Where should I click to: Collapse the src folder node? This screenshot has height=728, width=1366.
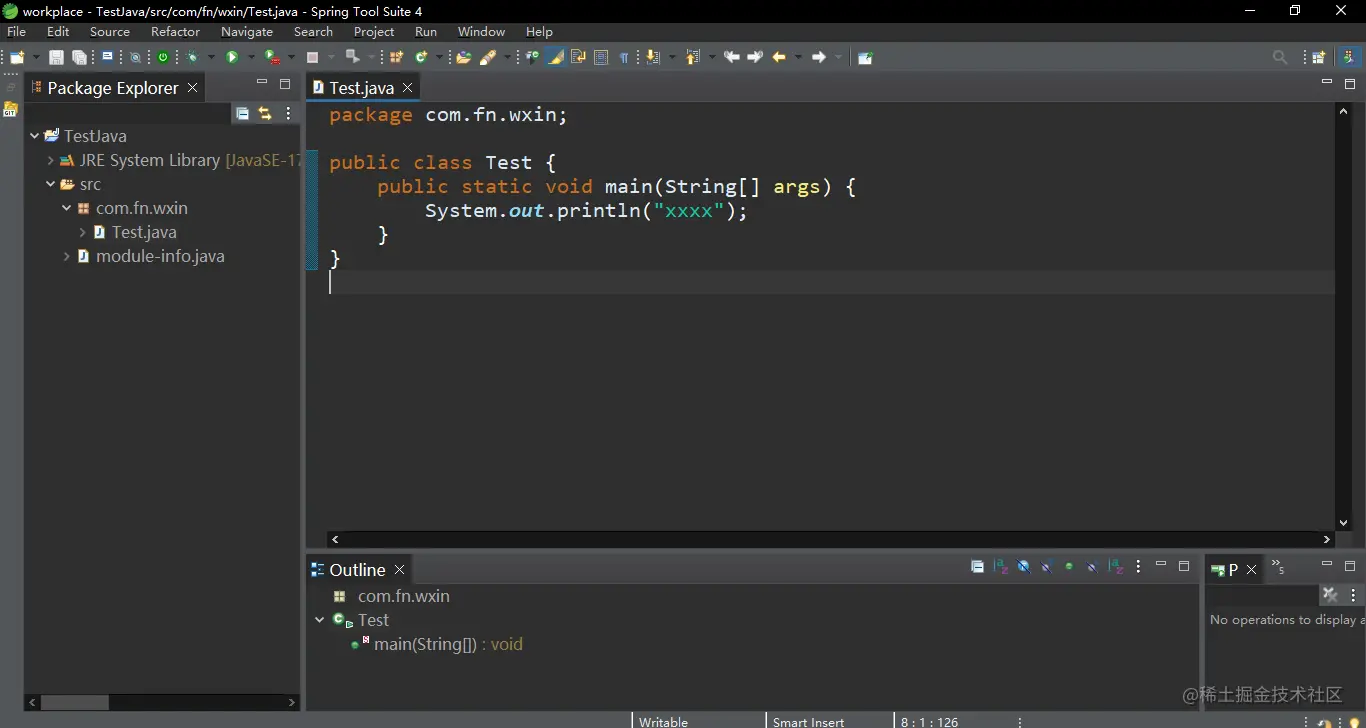(x=51, y=184)
